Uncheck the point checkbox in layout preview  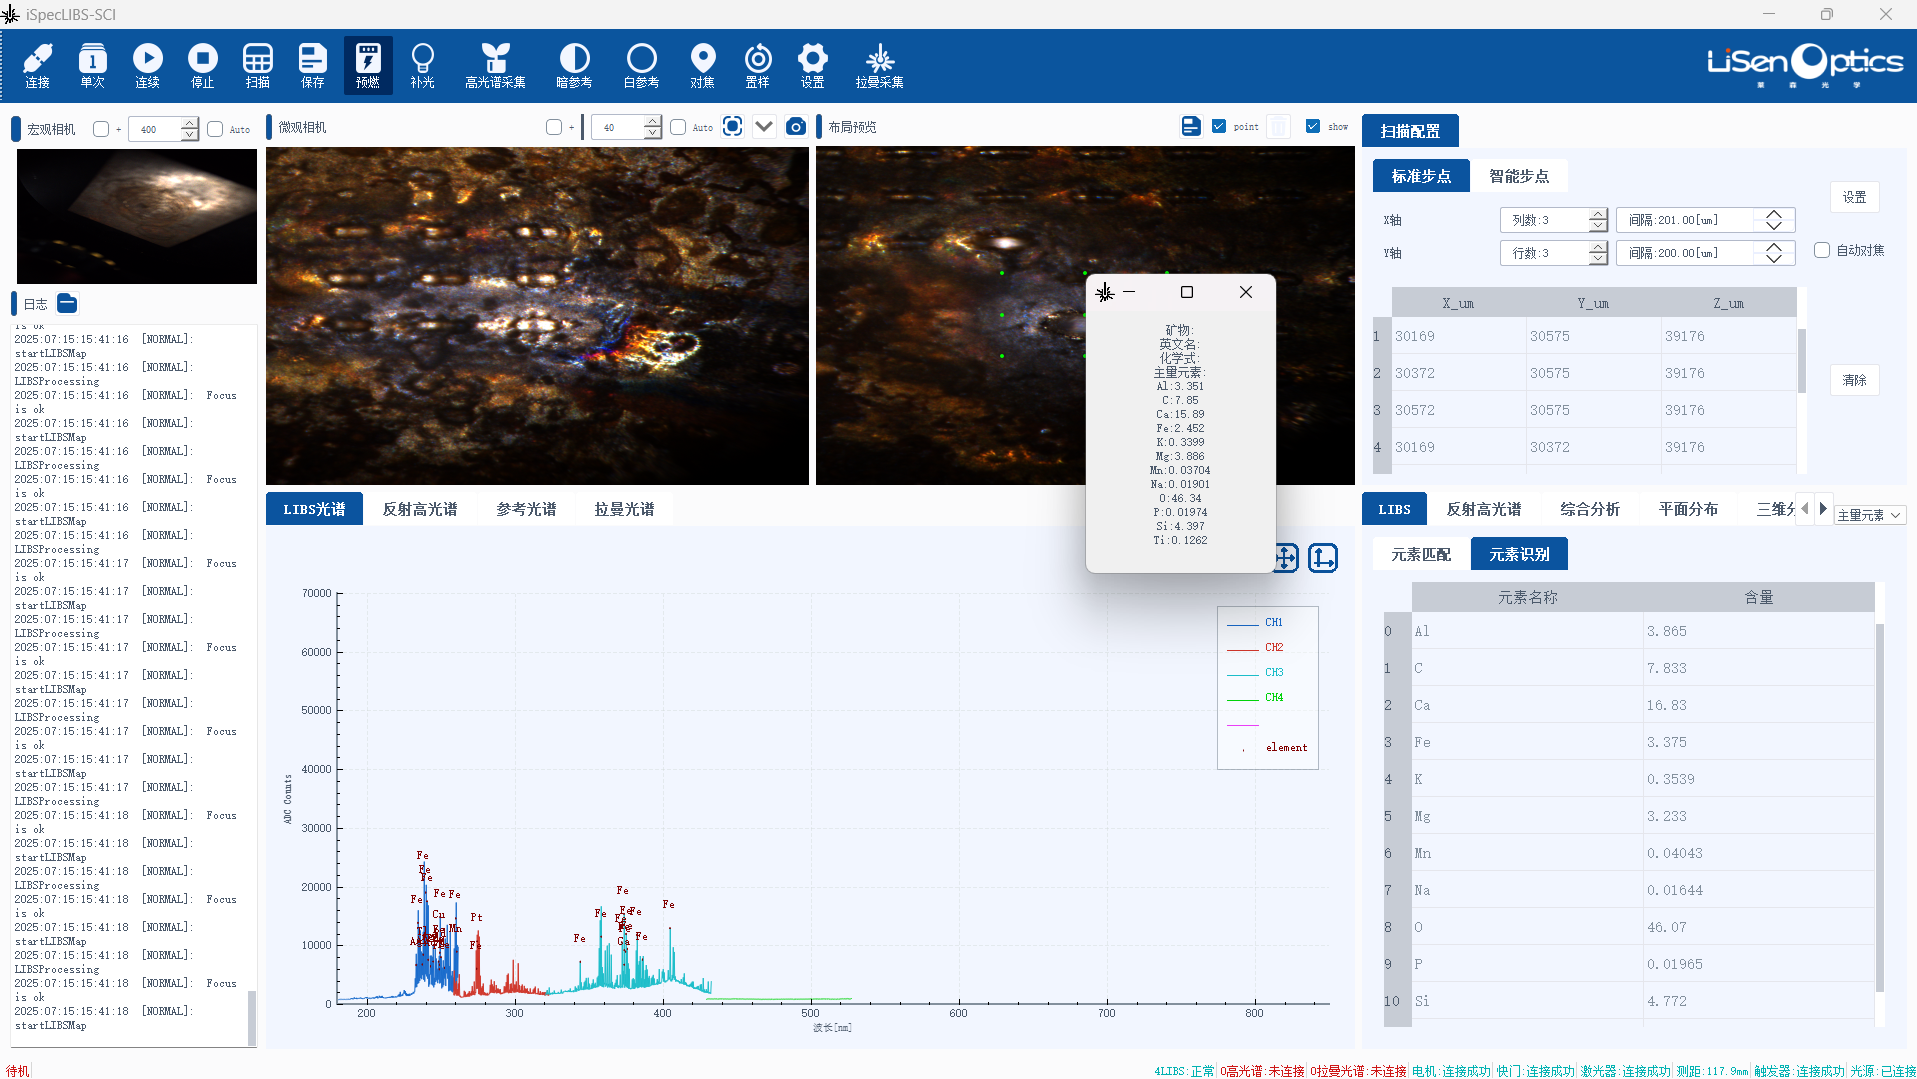click(x=1219, y=127)
